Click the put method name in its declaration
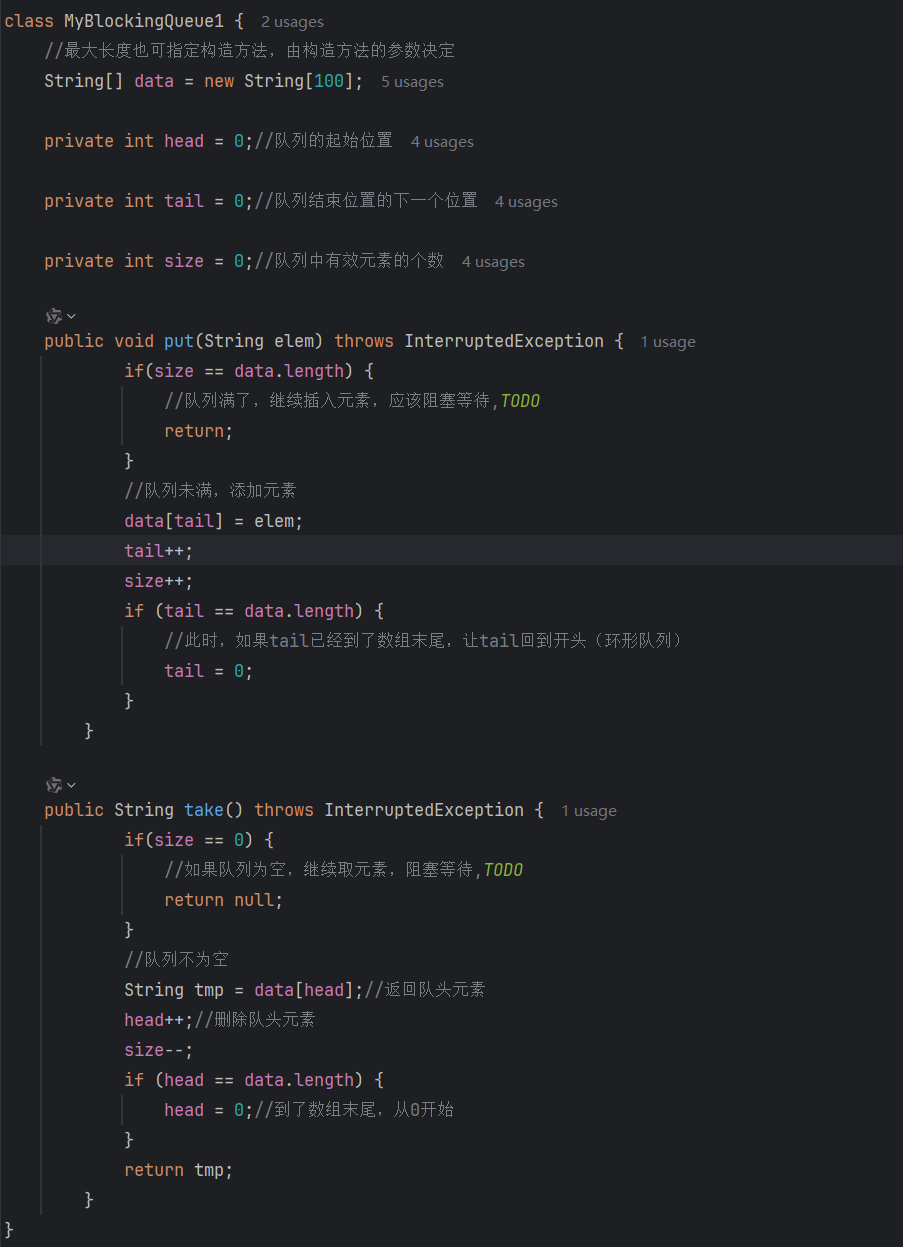 pos(179,341)
